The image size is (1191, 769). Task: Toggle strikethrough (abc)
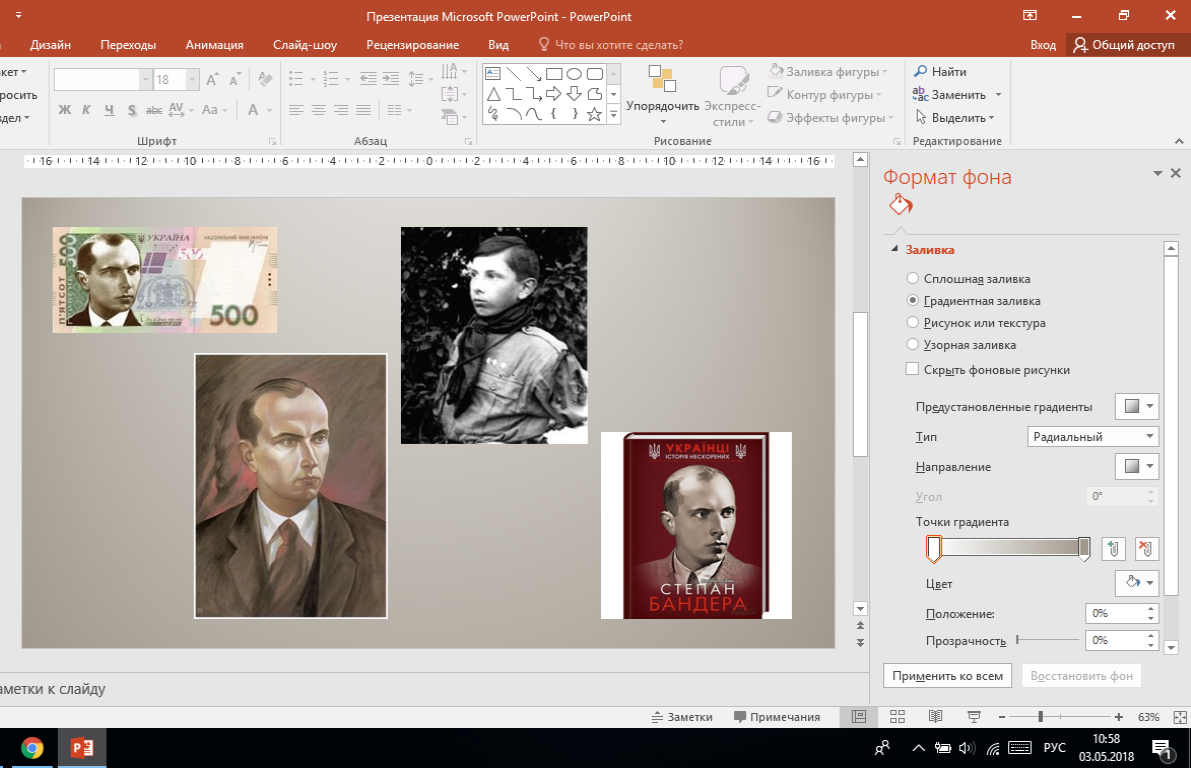154,110
